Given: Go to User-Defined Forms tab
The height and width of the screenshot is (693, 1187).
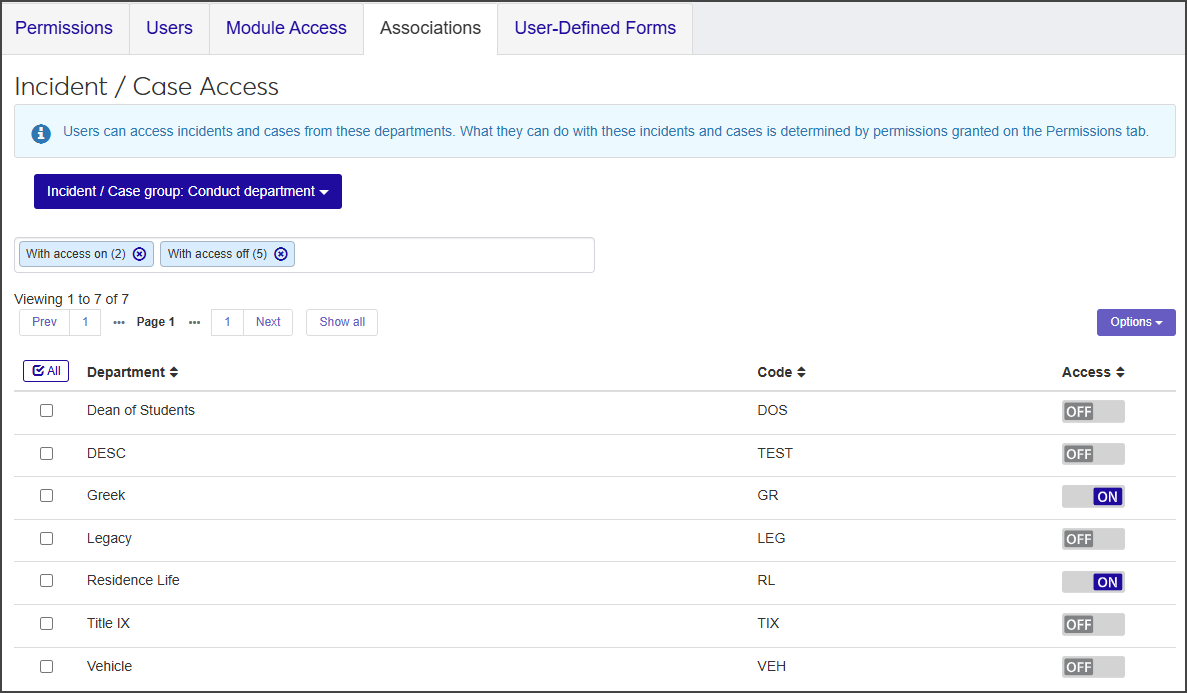Looking at the screenshot, I should [x=595, y=28].
